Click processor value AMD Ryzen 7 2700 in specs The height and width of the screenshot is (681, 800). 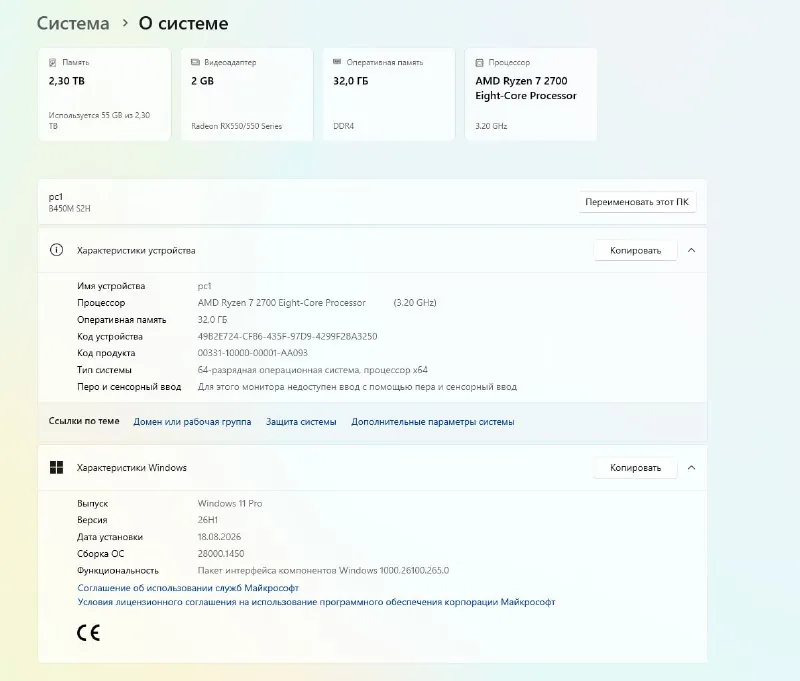tap(282, 302)
